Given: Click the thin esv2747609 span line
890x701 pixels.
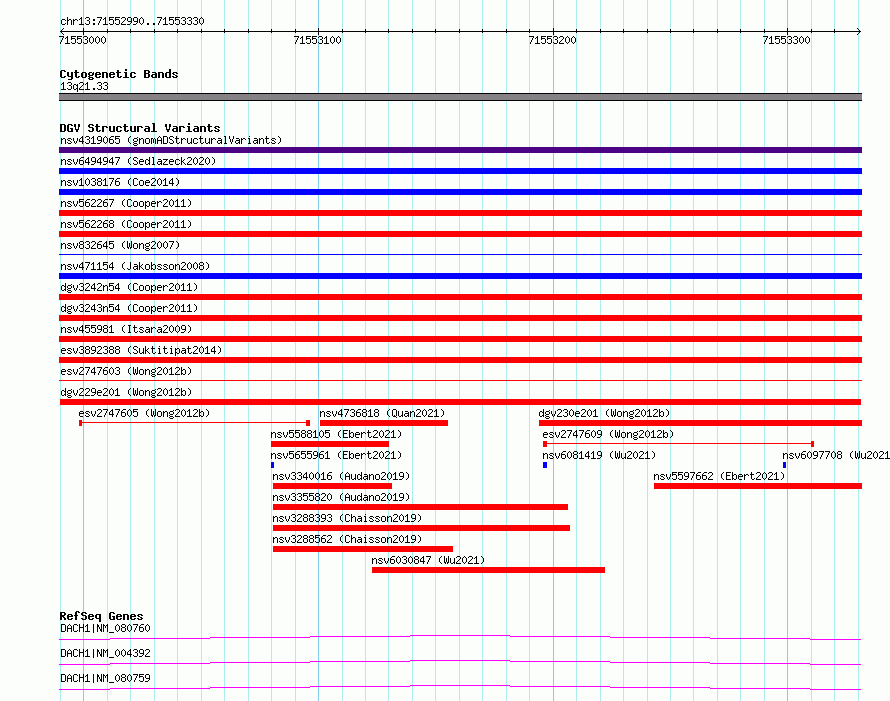Looking at the screenshot, I should [x=678, y=444].
